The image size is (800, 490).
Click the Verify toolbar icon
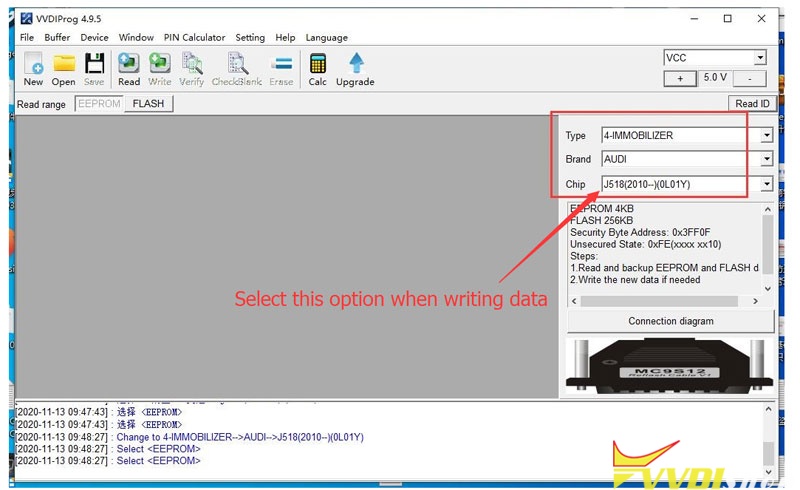[x=191, y=69]
